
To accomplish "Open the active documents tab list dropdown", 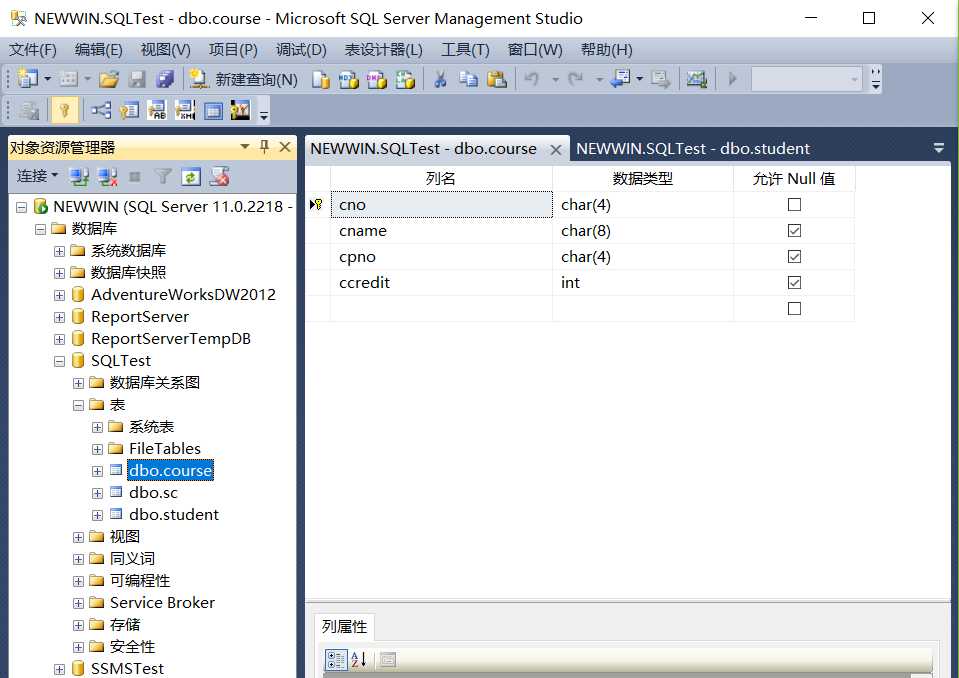I will (939, 148).
